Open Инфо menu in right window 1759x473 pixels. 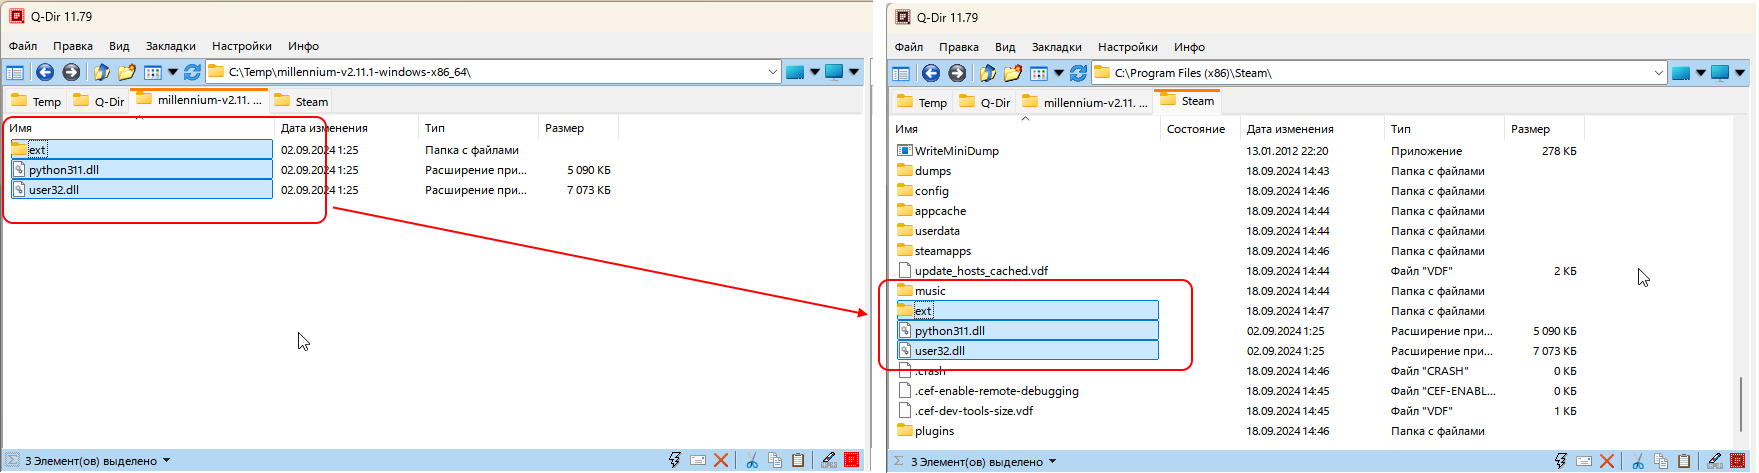tap(1189, 47)
